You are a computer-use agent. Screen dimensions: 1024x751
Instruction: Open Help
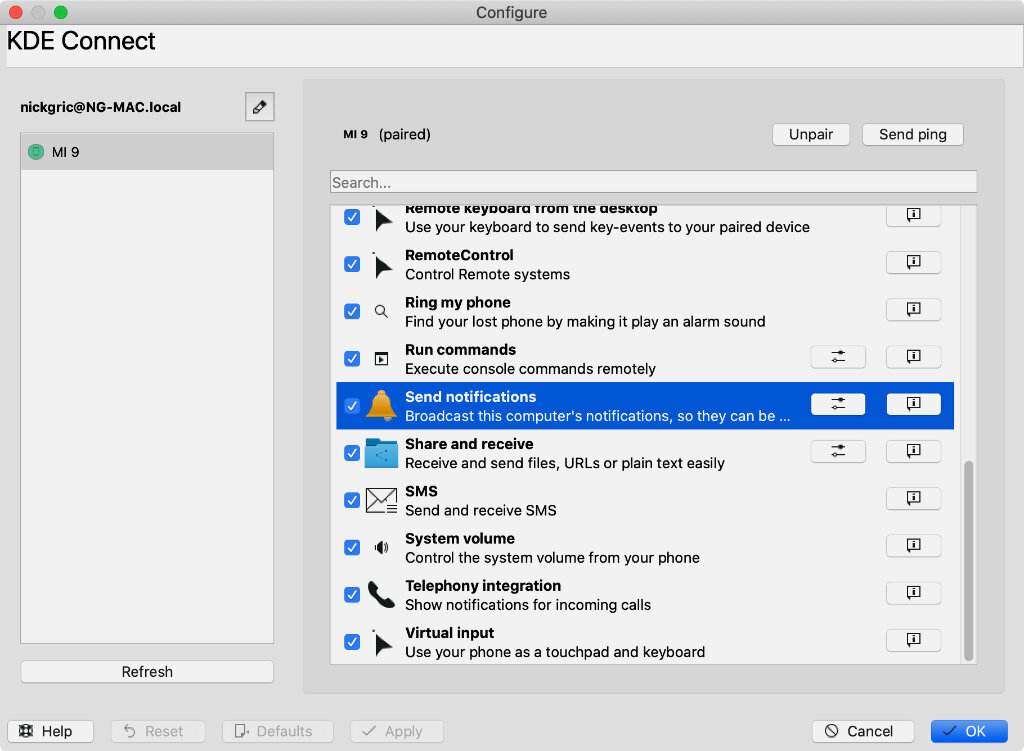(x=50, y=731)
